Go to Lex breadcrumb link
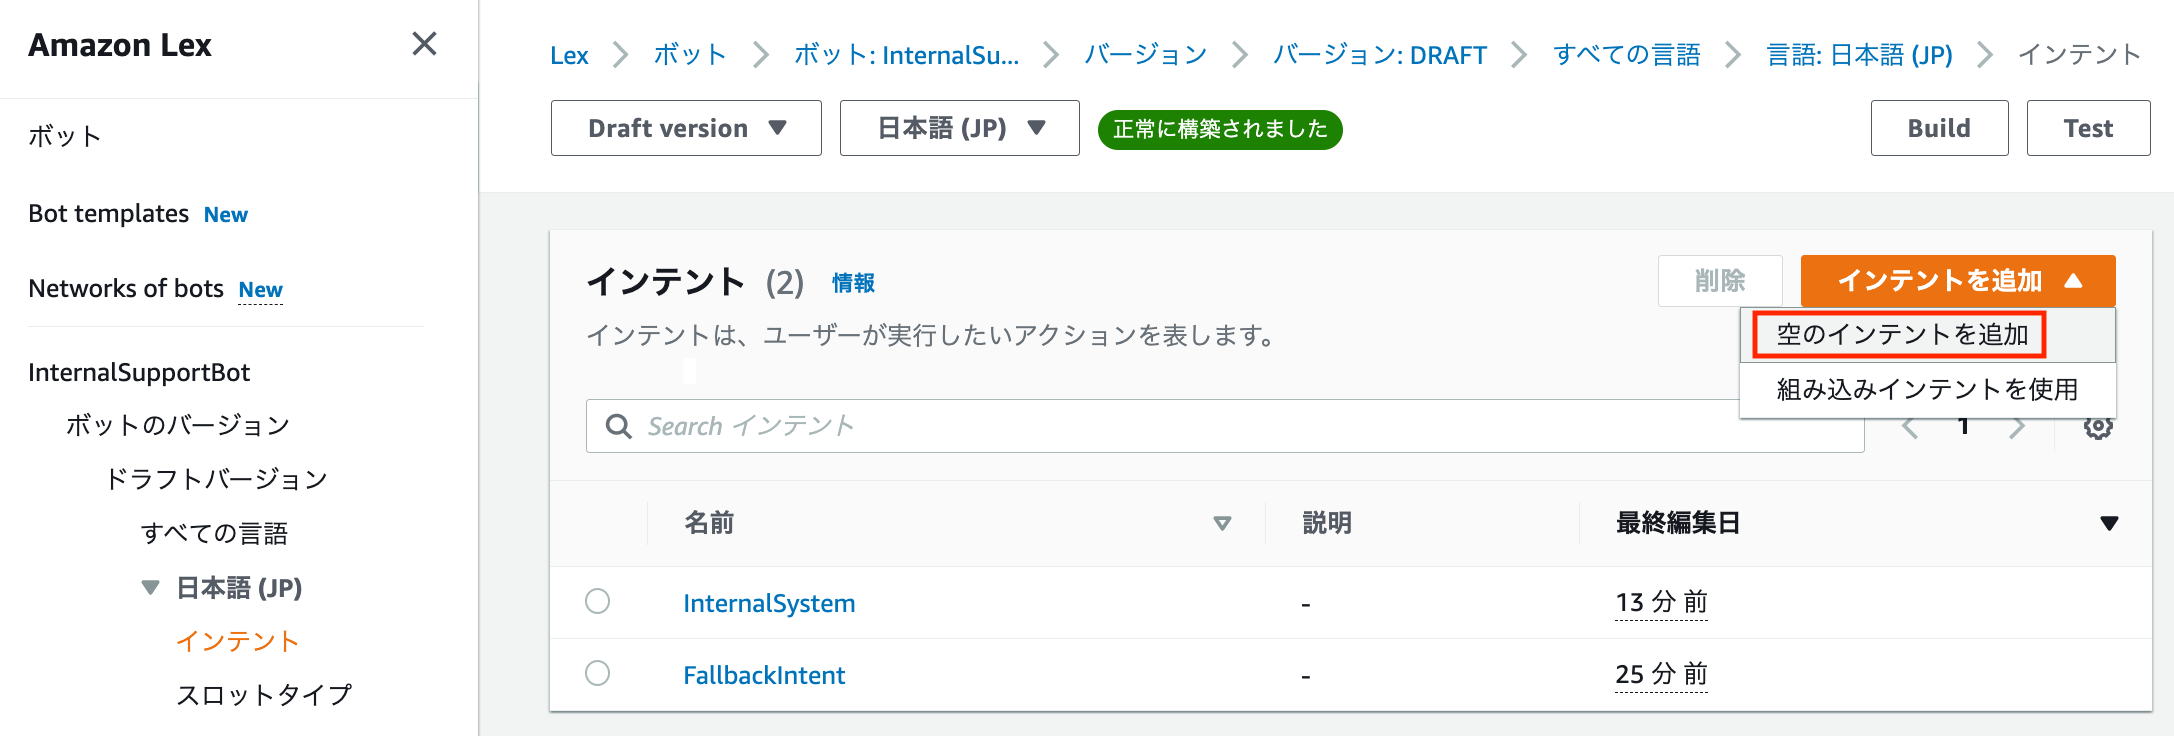Image resolution: width=2174 pixels, height=736 pixels. (x=569, y=55)
